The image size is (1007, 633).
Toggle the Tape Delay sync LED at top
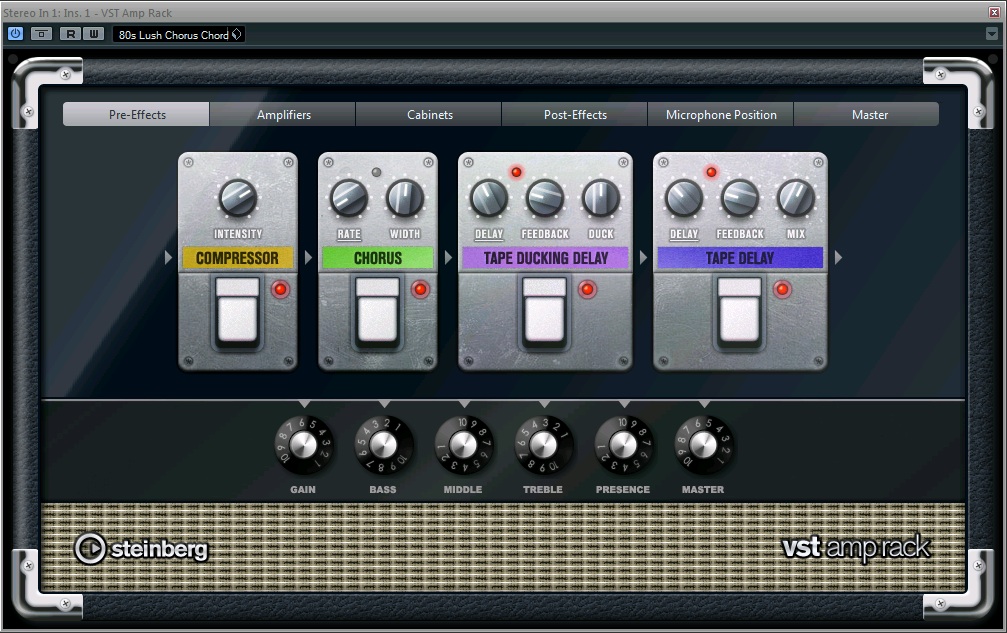click(x=711, y=172)
